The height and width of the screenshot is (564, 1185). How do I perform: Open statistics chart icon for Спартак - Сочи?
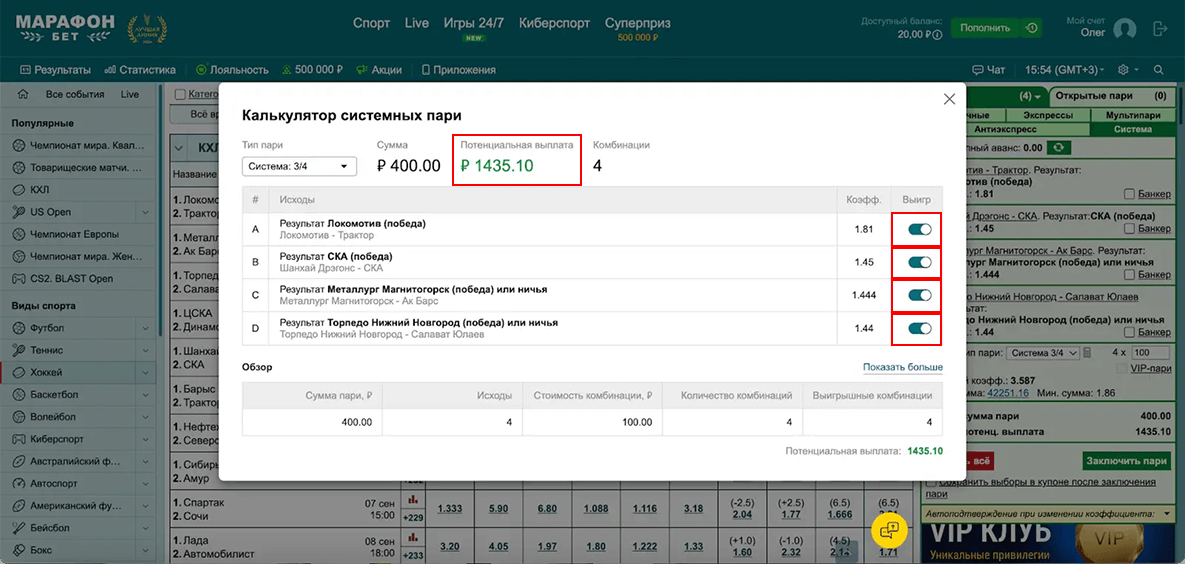tap(413, 500)
